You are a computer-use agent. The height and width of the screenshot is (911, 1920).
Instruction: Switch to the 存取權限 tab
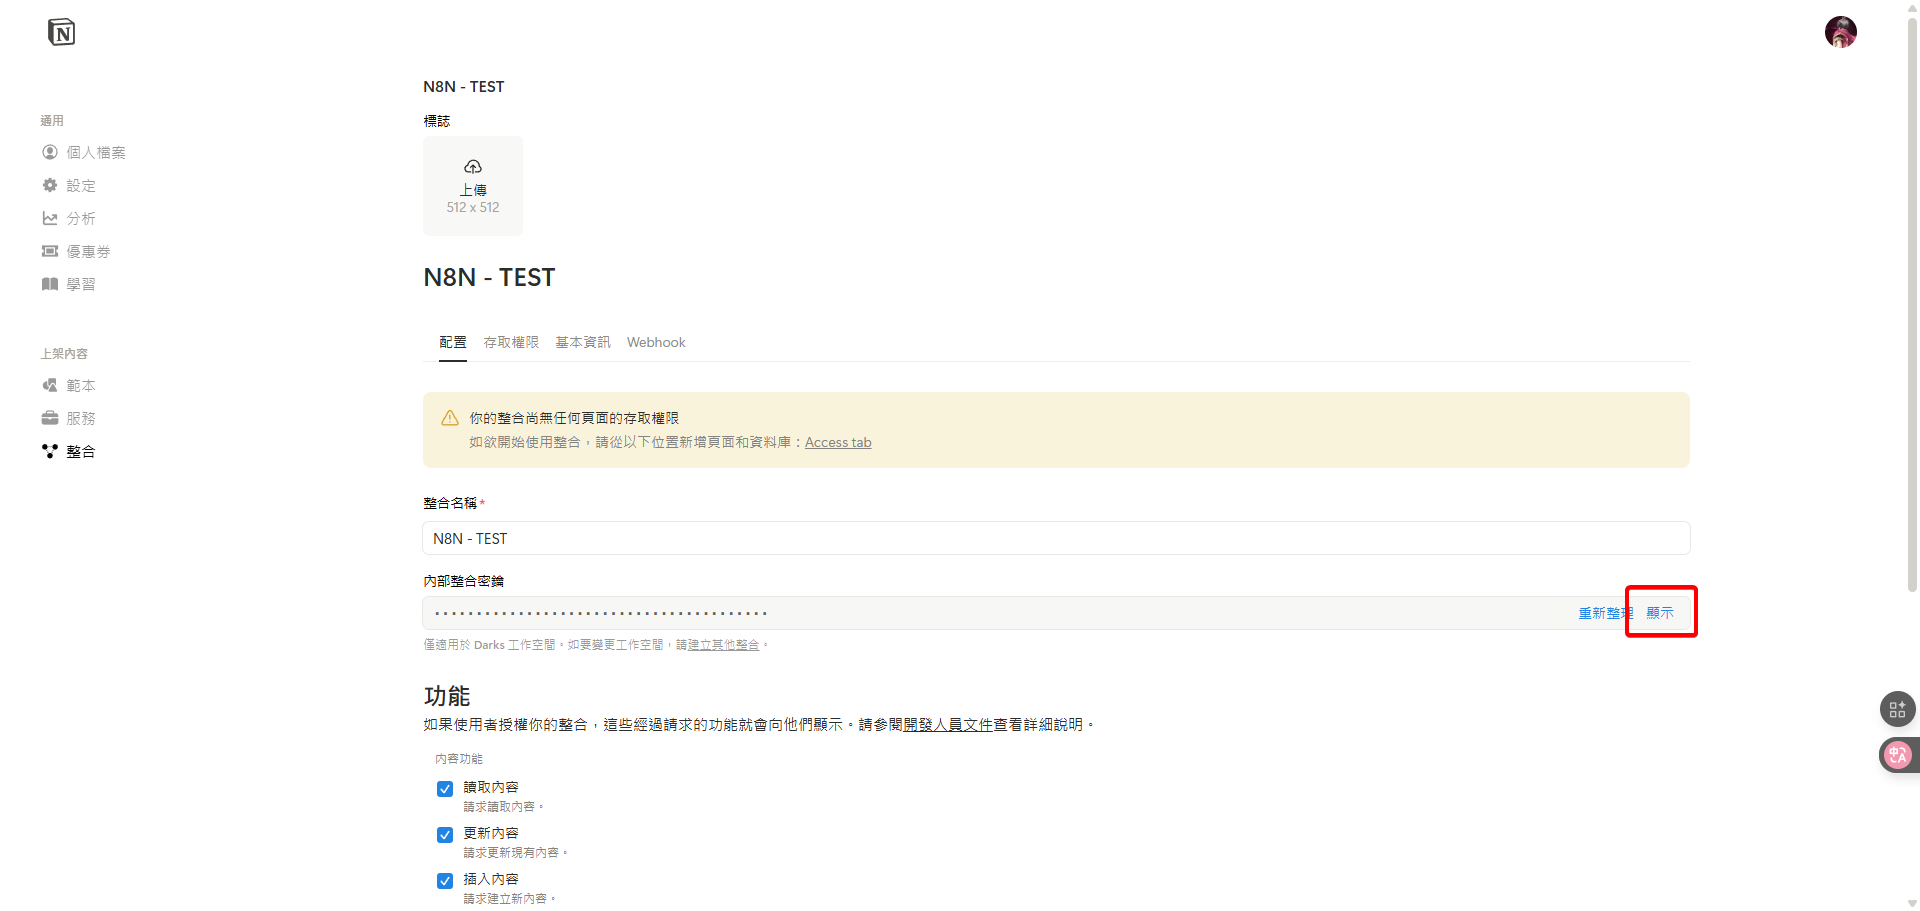coord(510,342)
